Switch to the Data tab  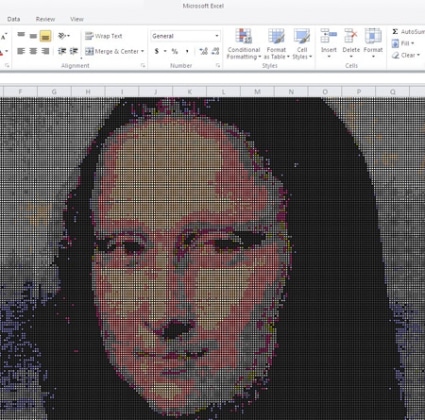pyautogui.click(x=14, y=19)
